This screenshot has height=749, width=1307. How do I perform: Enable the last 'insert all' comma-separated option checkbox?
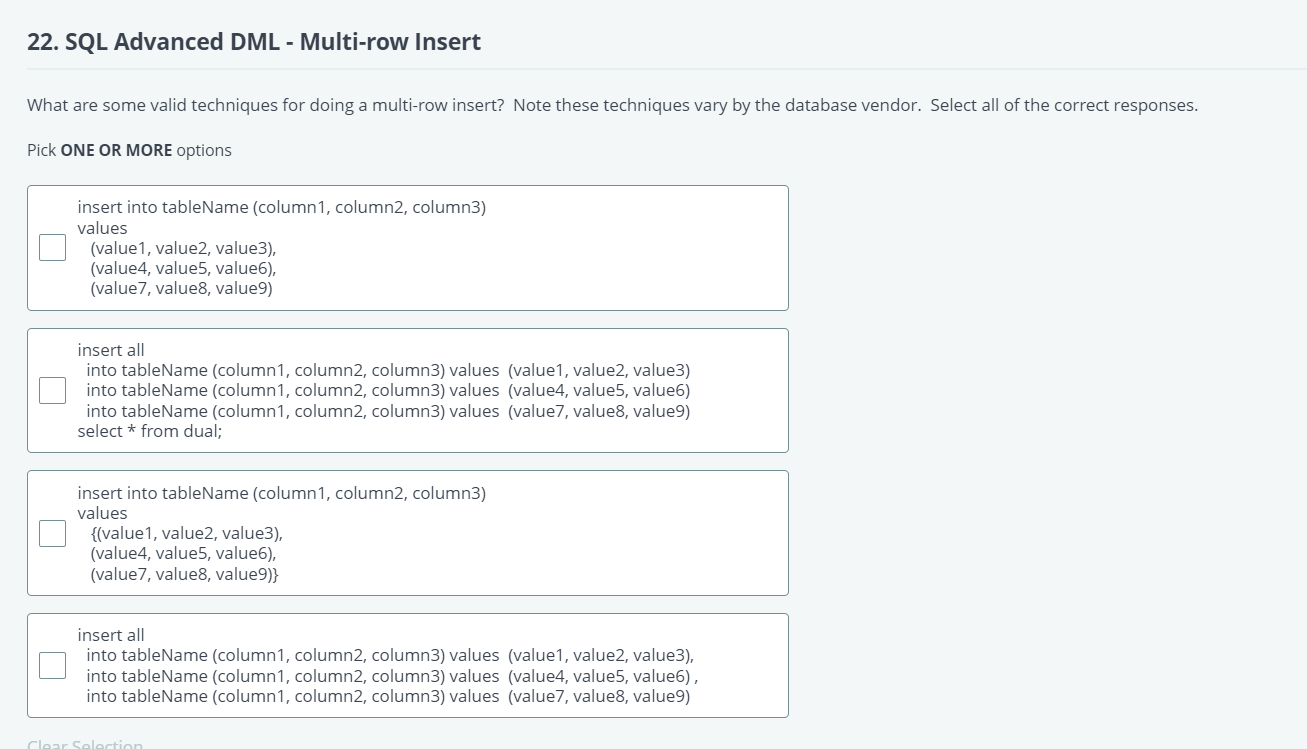point(53,665)
